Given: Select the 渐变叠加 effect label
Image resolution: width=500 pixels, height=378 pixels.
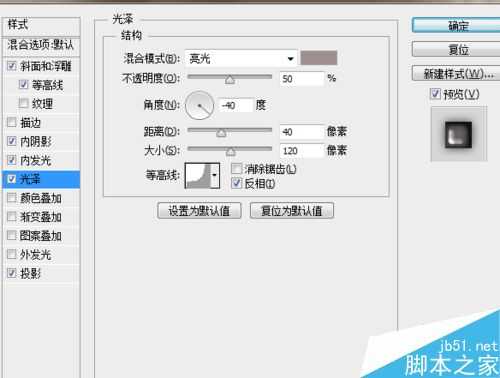Looking at the screenshot, I should pyautogui.click(x=41, y=217).
